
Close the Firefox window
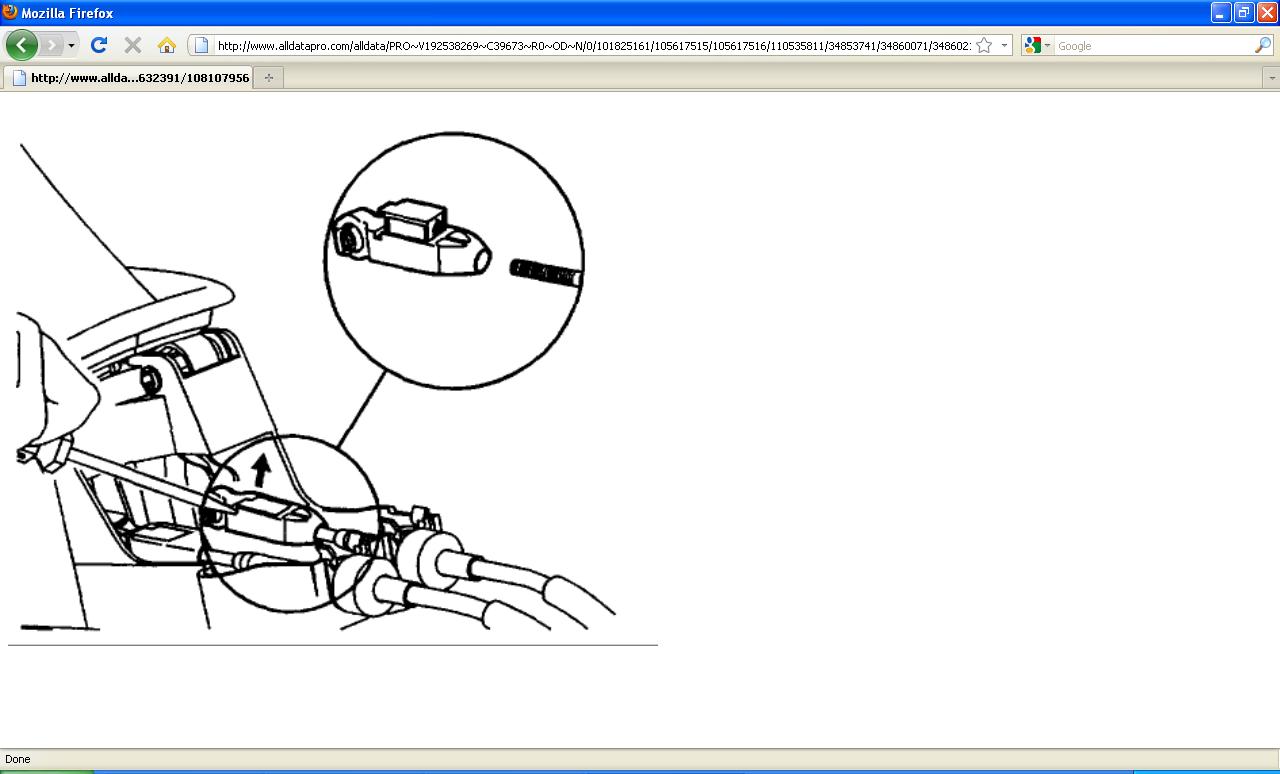point(1266,12)
